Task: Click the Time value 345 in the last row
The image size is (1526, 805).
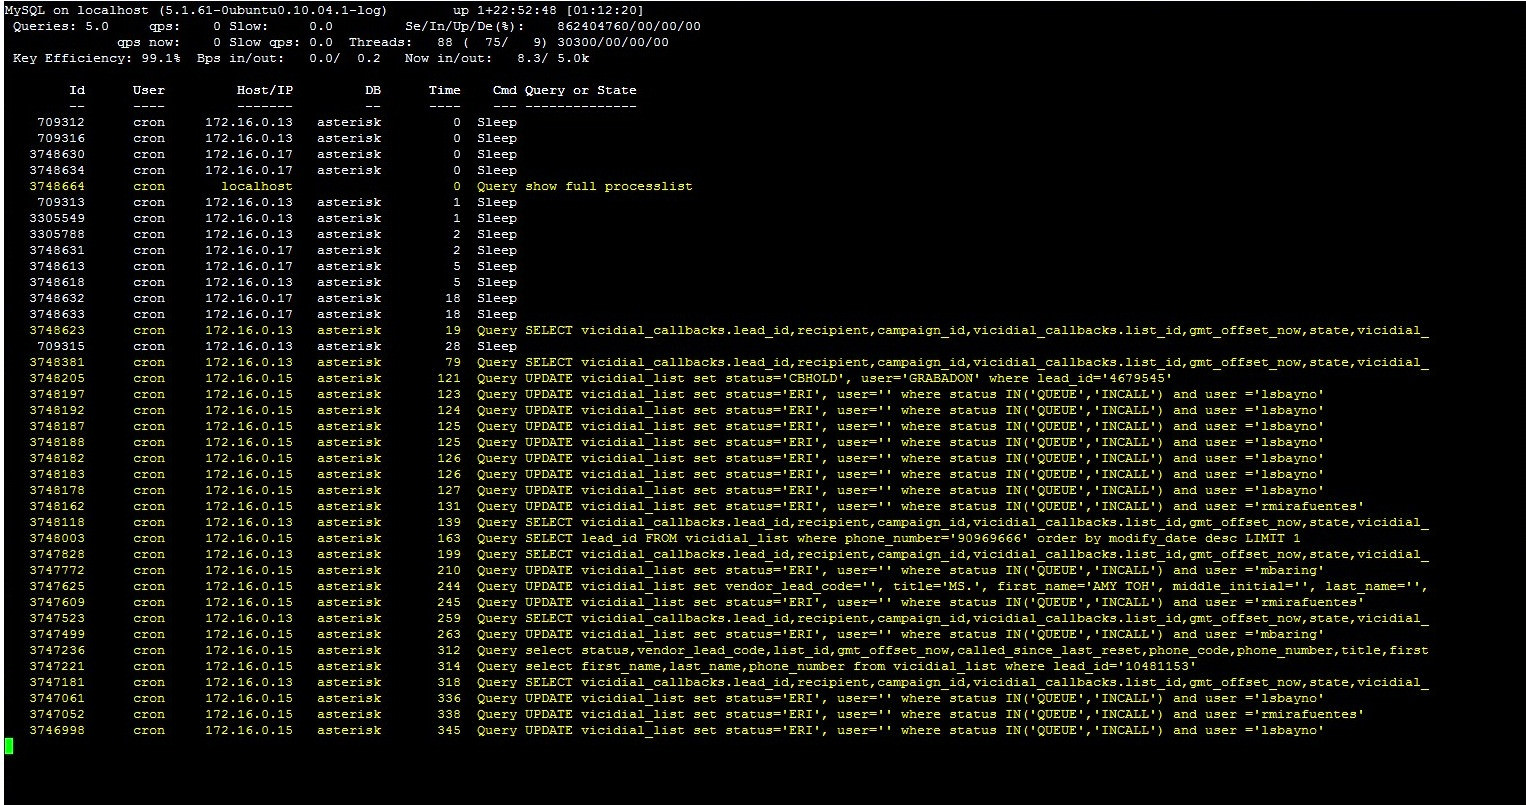Action: 449,730
